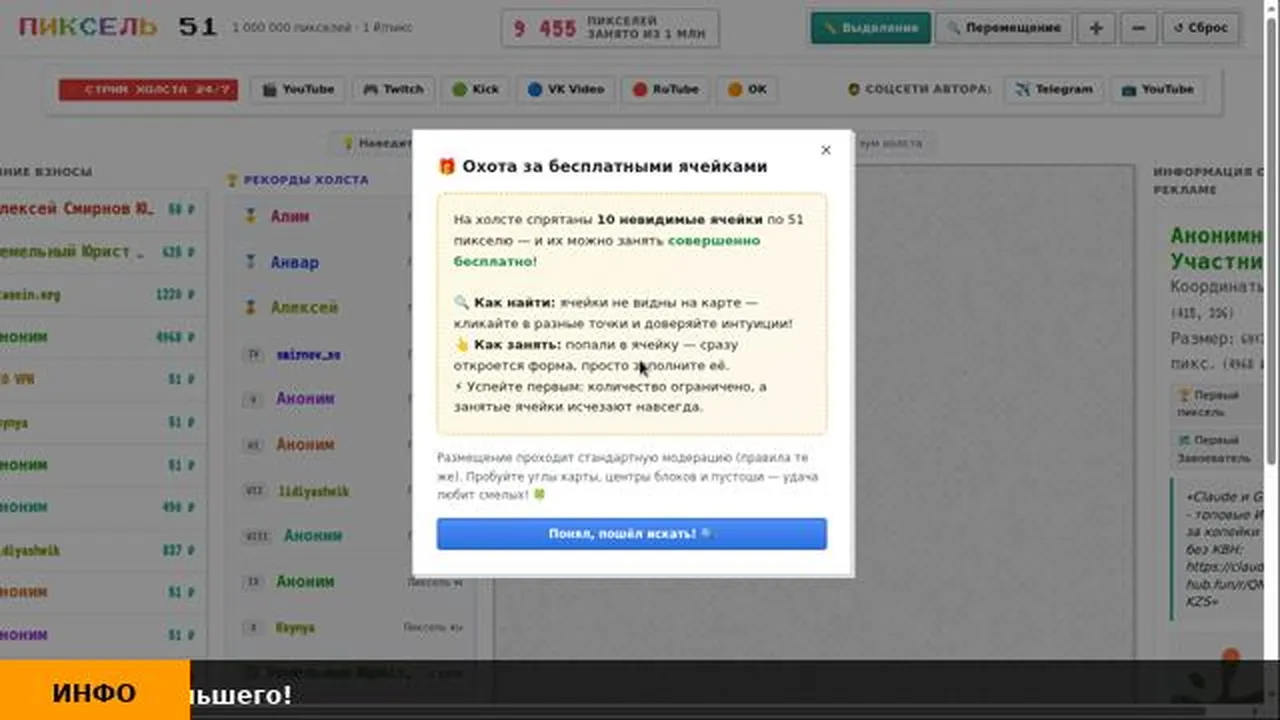Select record holder 'Алим' in records list

click(290, 216)
